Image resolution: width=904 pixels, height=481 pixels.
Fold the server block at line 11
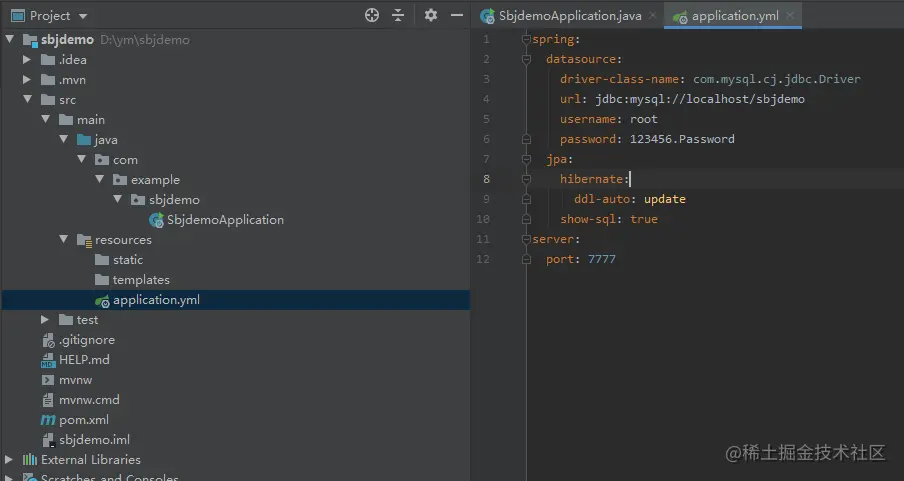tap(526, 239)
